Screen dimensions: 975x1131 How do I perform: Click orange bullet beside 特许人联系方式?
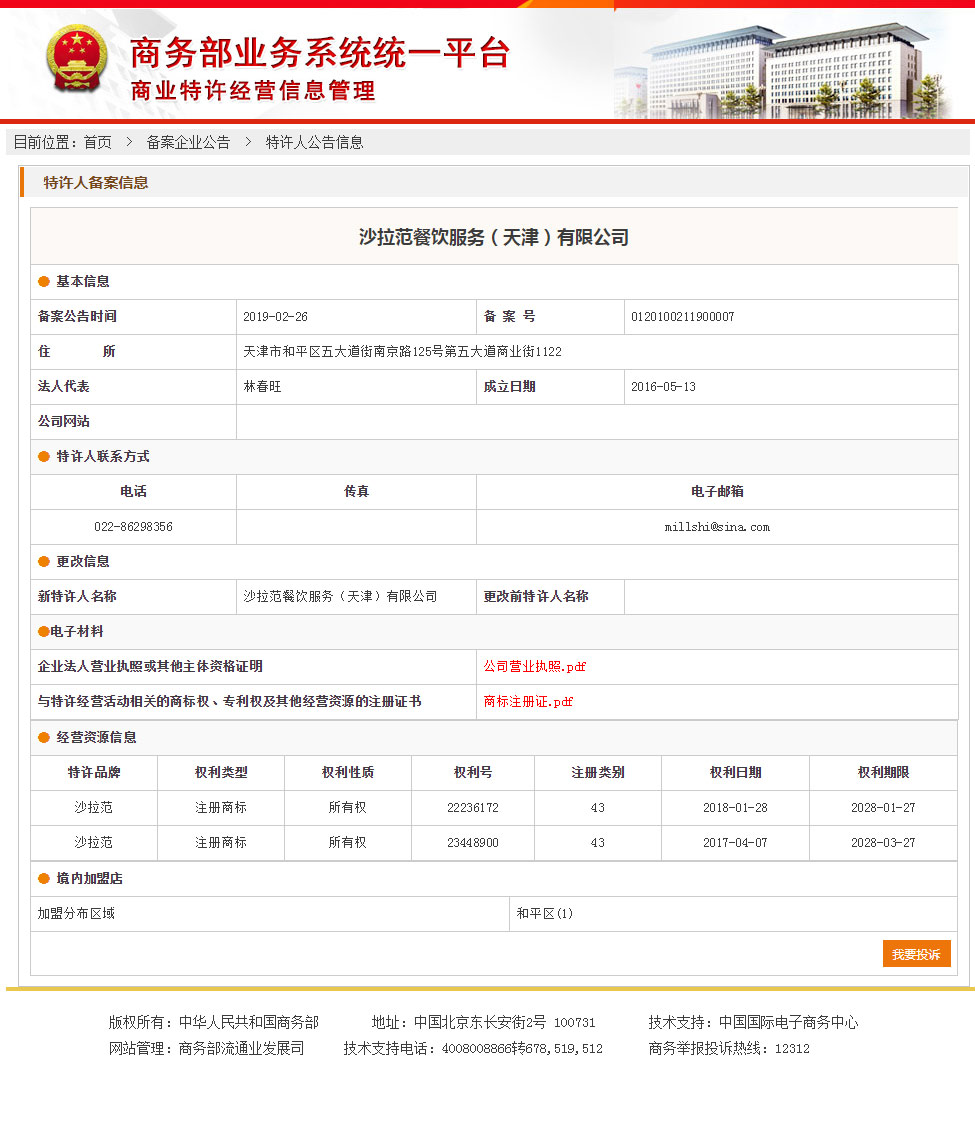click(44, 457)
